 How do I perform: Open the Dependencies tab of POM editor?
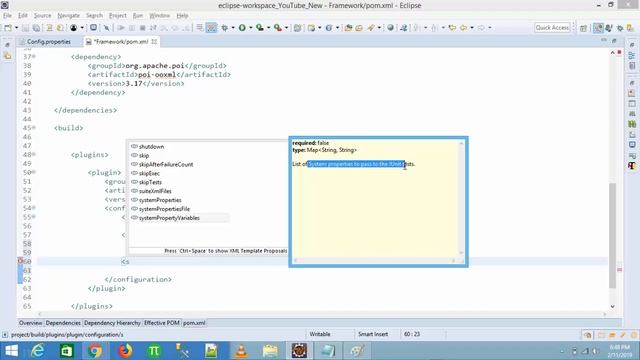pos(63,323)
